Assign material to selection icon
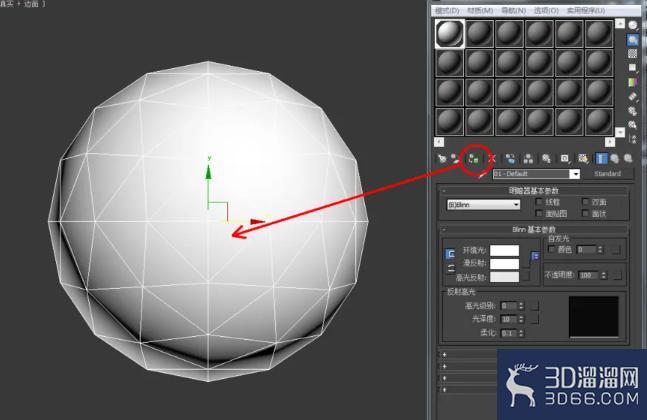Viewport: 647px width, 420px height. click(474, 158)
